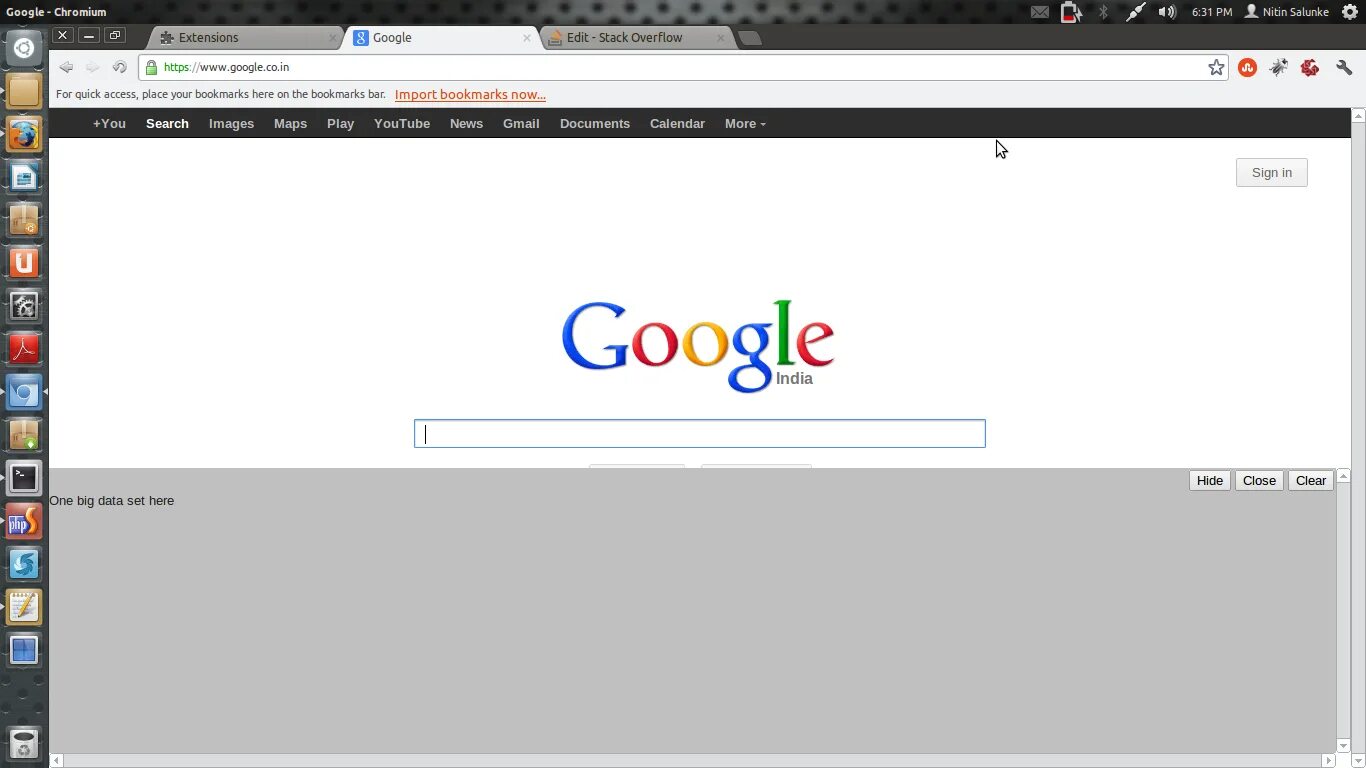The image size is (1366, 768).
Task: Open Gmail in Google bar
Action: 521,124
